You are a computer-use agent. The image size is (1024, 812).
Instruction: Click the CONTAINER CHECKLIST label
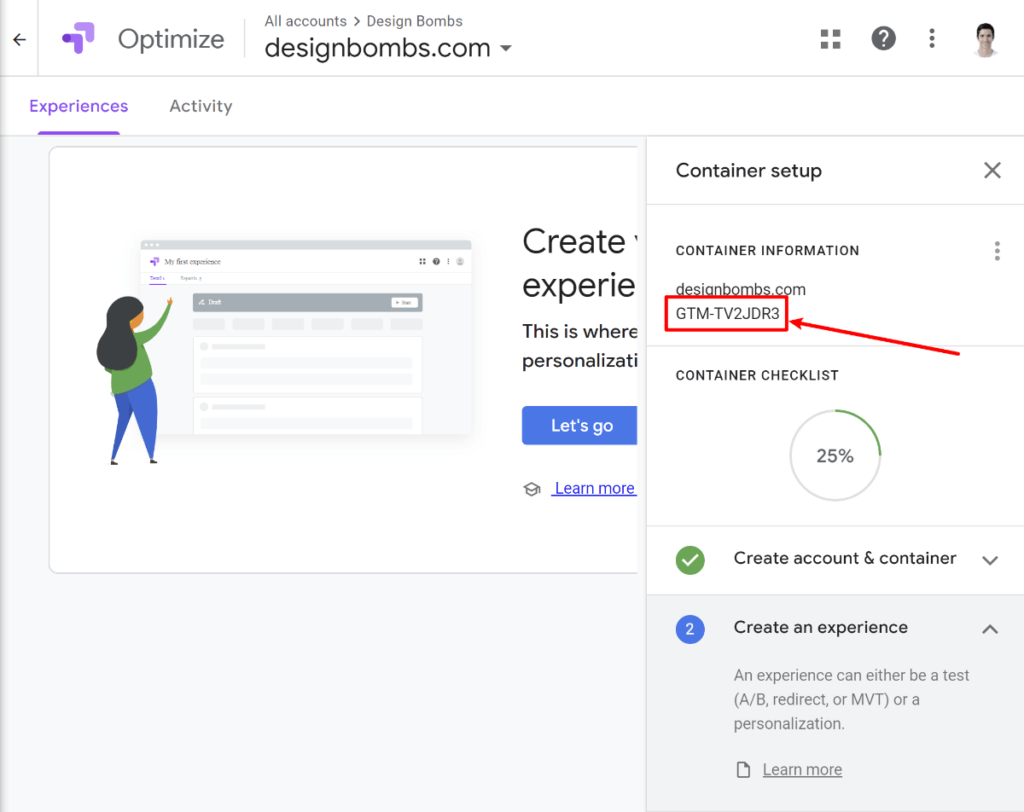click(757, 376)
